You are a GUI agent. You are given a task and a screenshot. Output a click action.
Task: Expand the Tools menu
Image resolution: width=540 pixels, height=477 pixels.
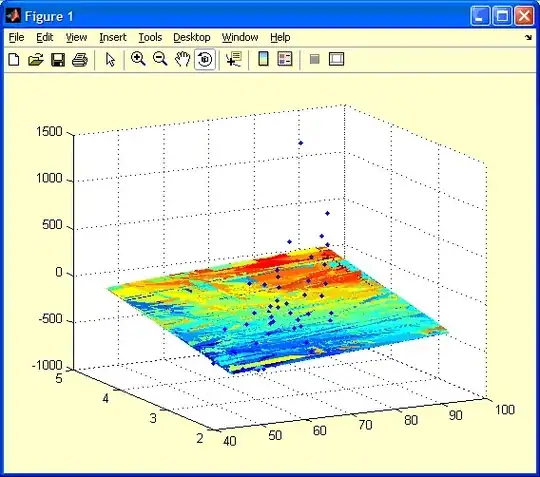click(x=150, y=37)
